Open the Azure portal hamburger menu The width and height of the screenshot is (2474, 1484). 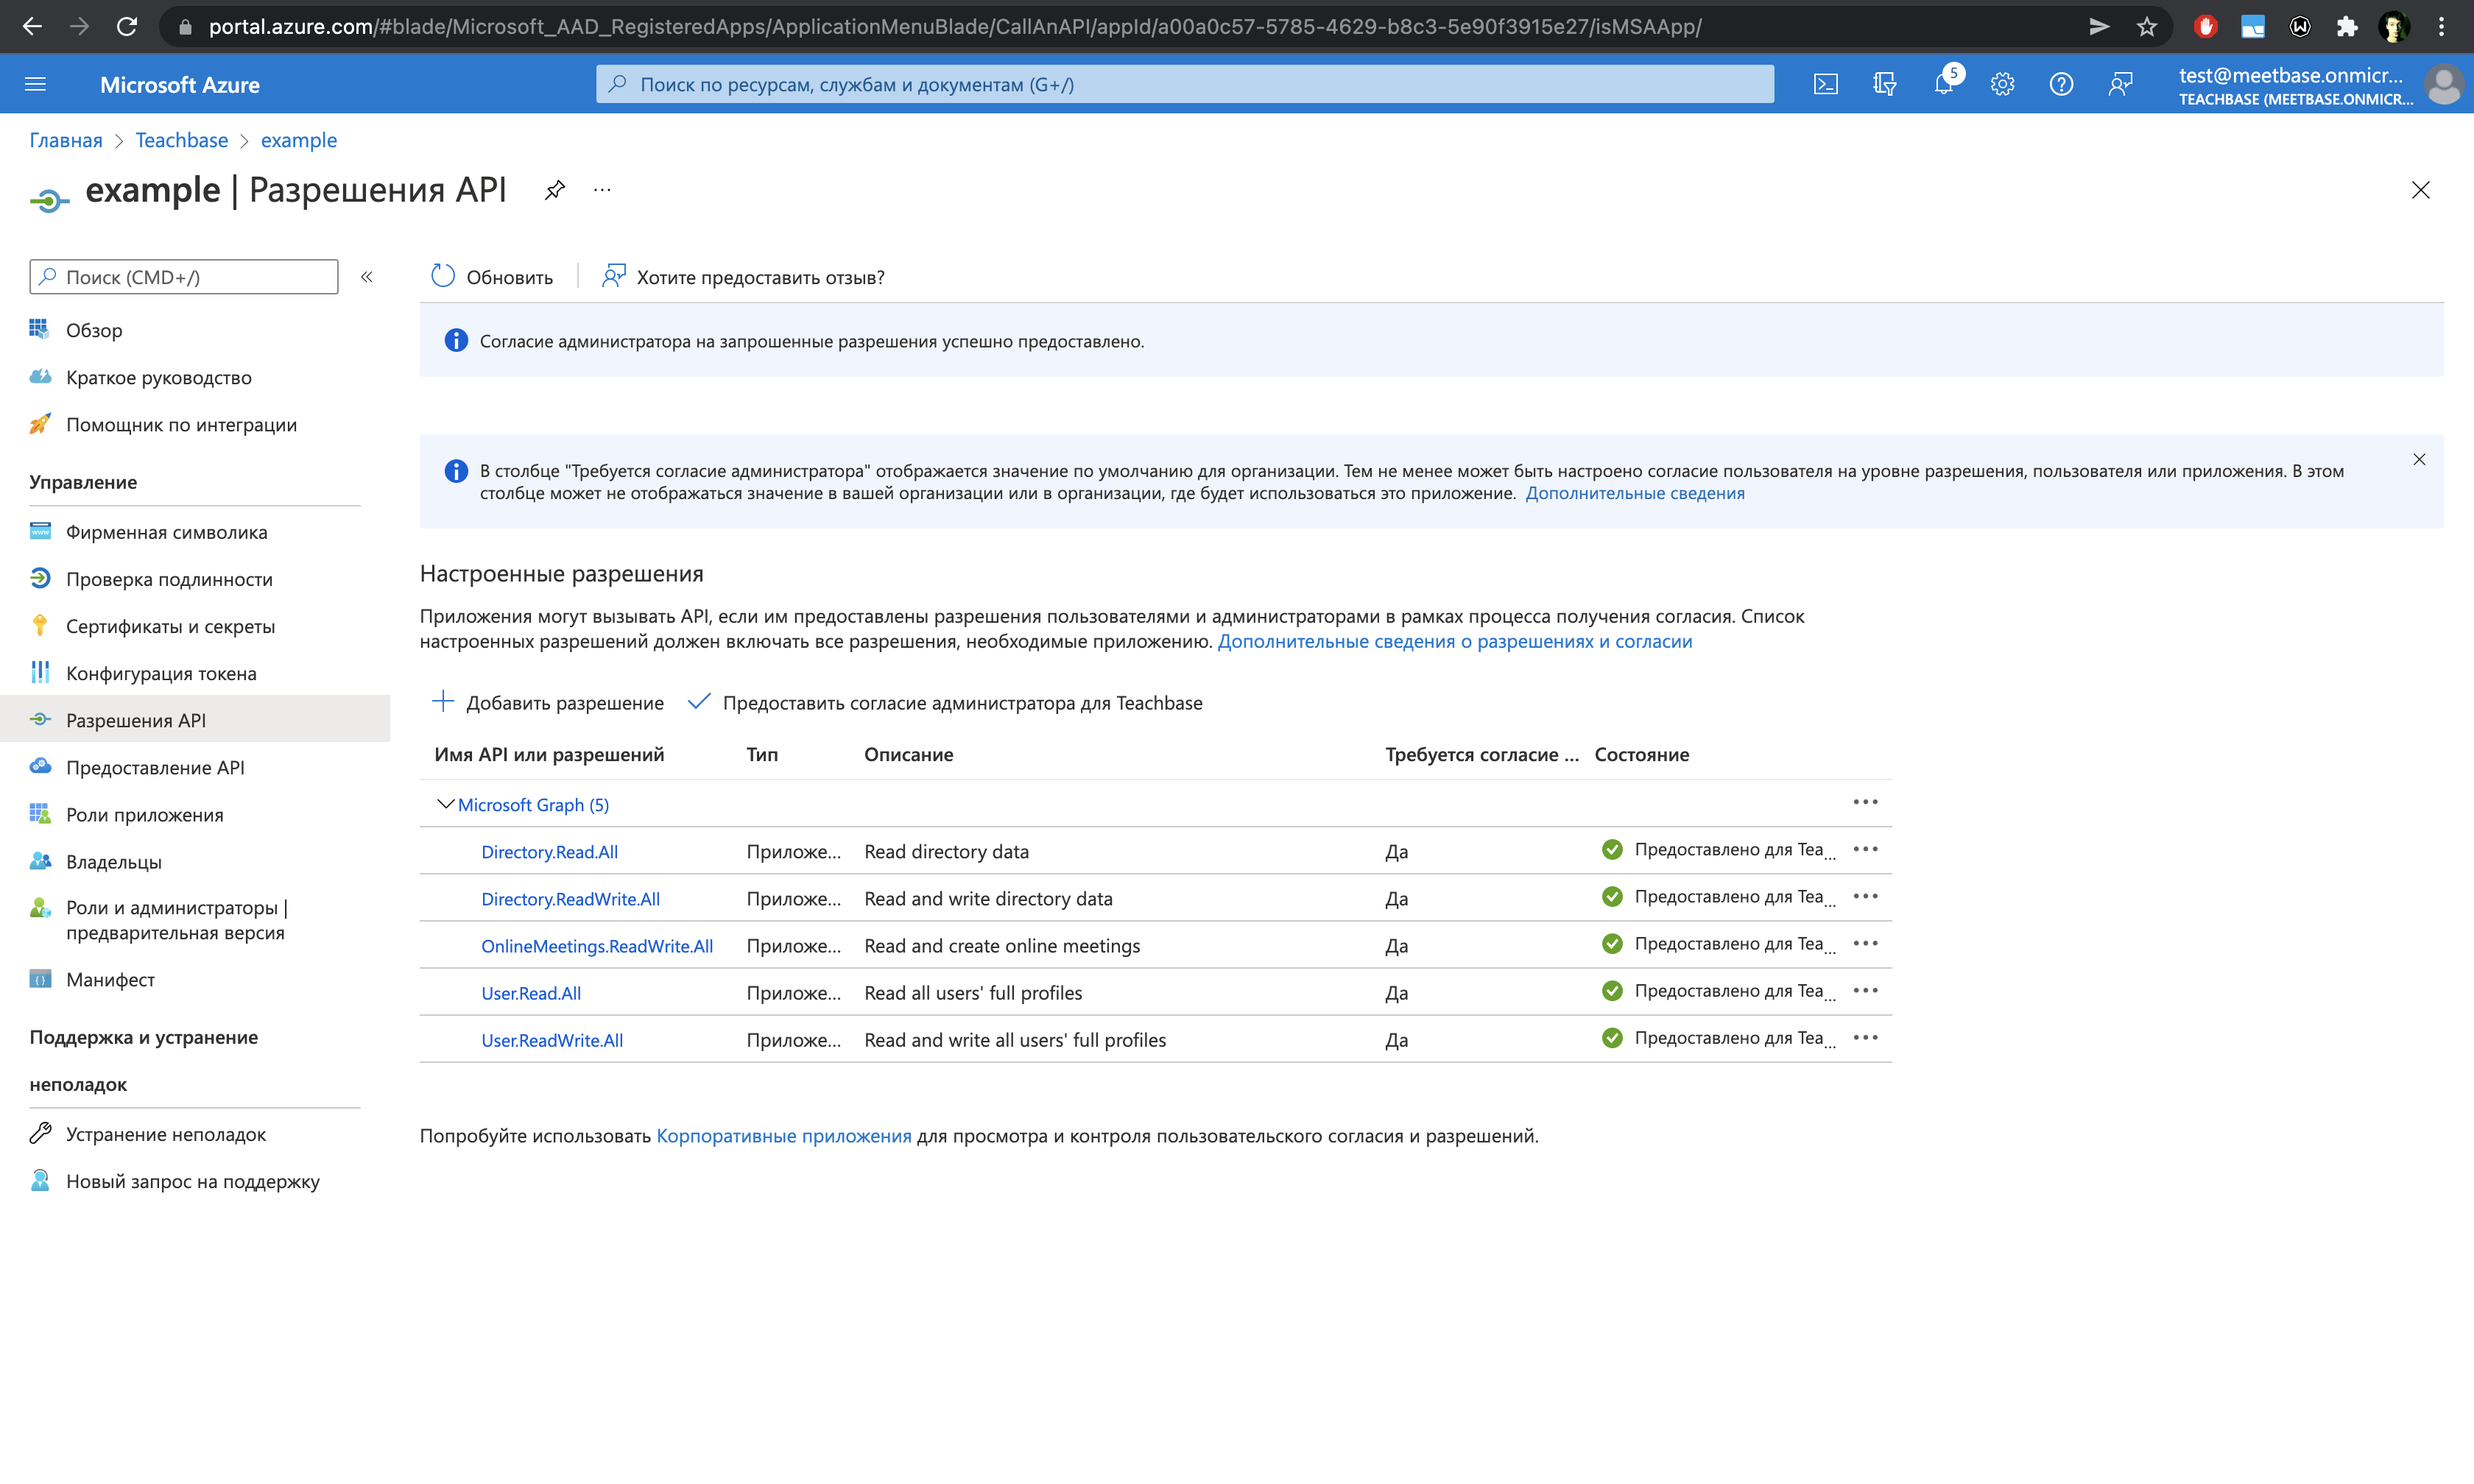35,84
